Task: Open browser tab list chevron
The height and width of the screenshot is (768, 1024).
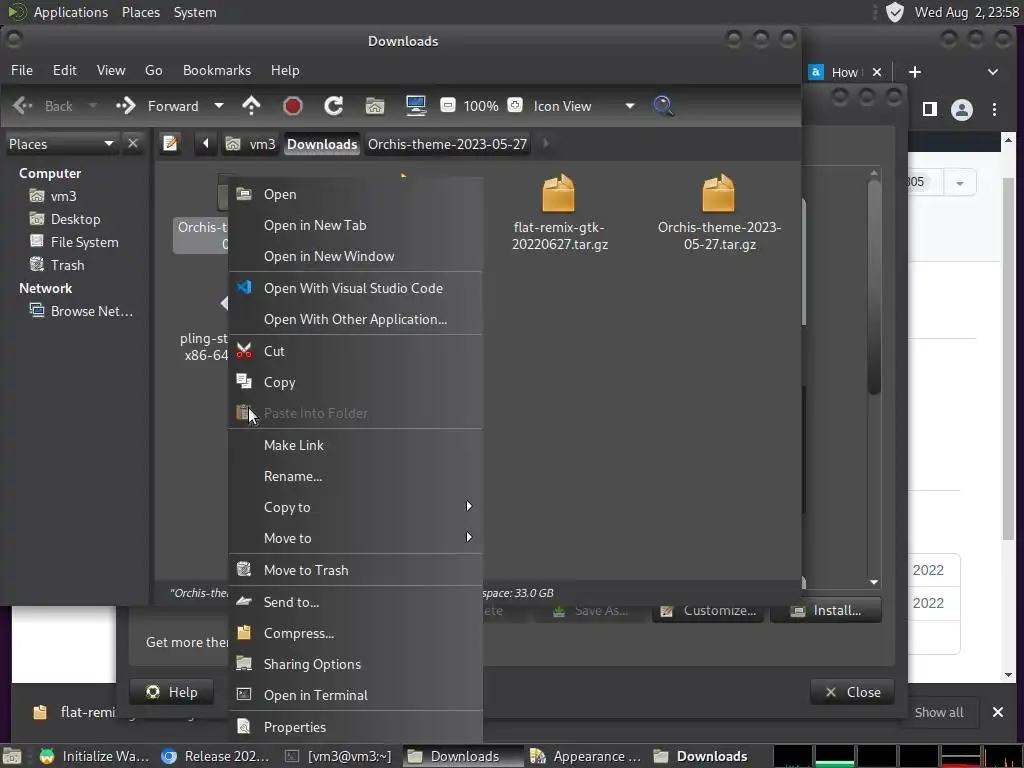Action: (993, 72)
